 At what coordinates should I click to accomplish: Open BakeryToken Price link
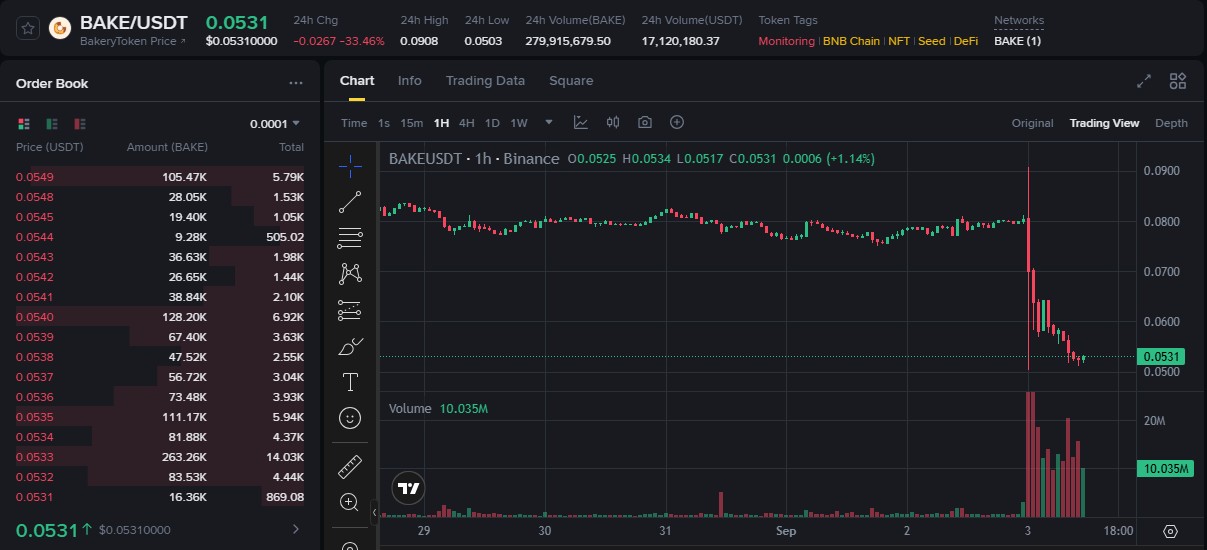133,41
